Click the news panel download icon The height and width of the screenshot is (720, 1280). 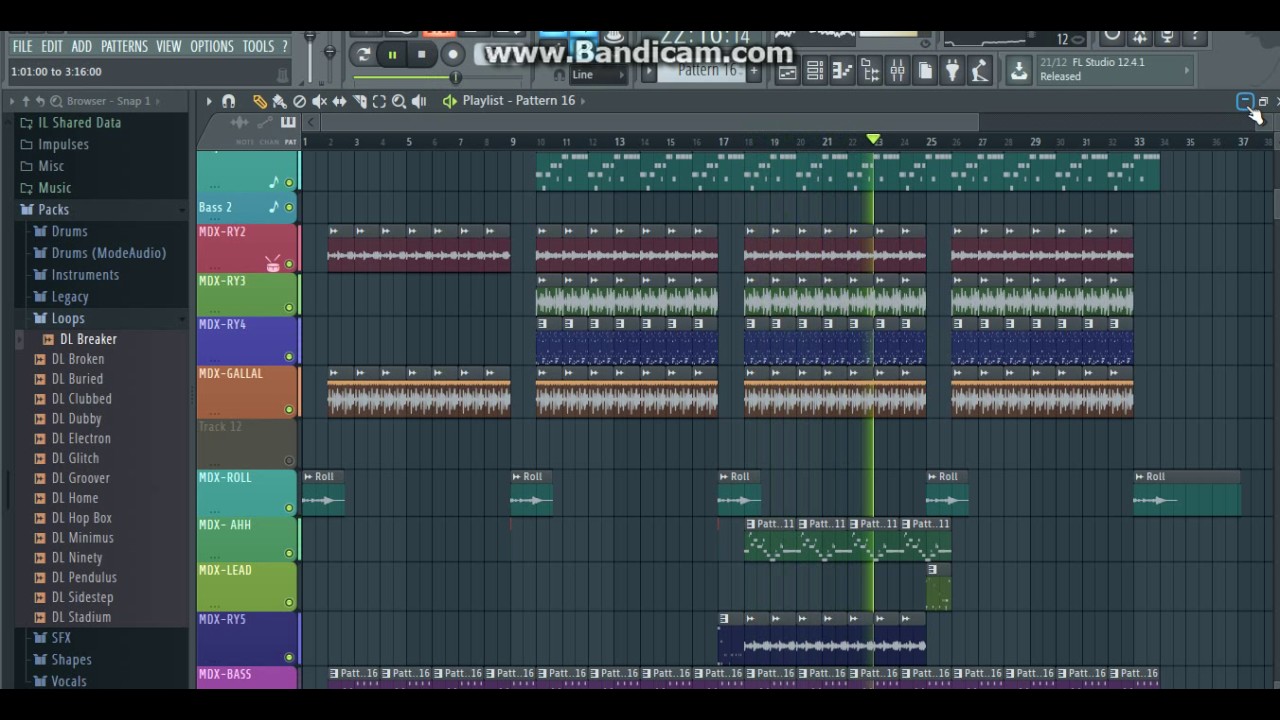coord(1019,71)
